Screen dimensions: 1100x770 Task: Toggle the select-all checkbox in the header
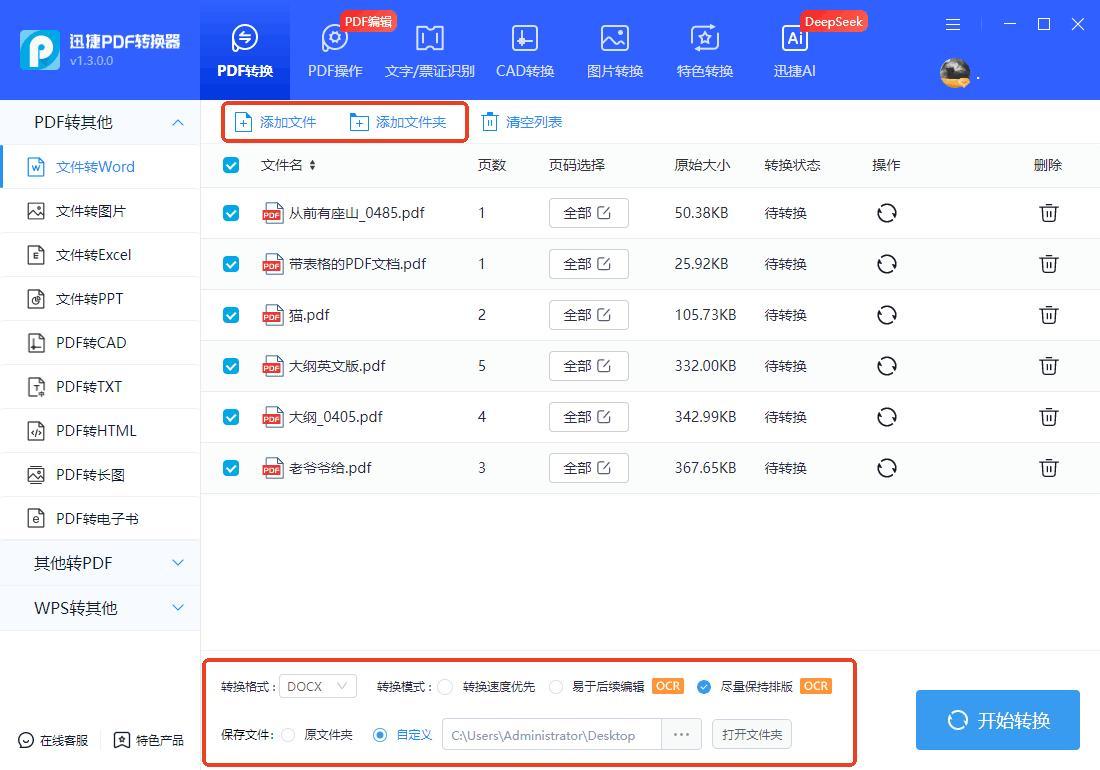coord(231,165)
